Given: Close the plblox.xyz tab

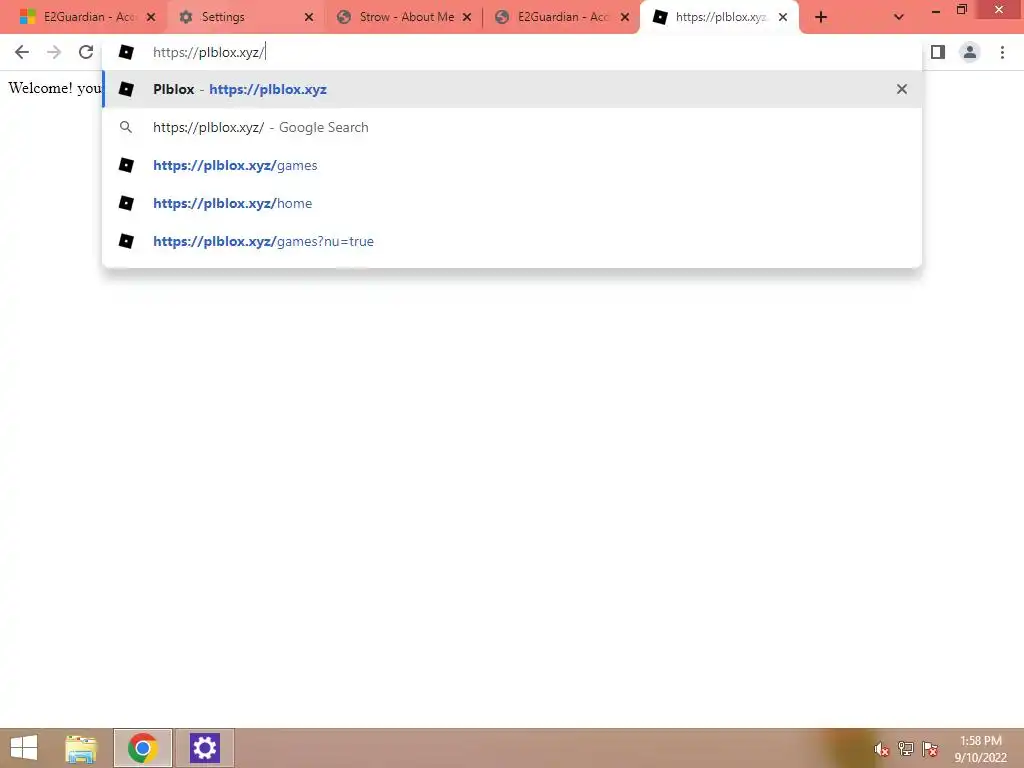Looking at the screenshot, I should 783,18.
